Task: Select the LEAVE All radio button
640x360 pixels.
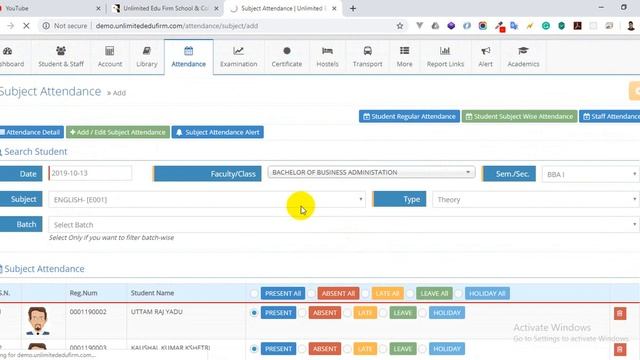Action: coord(410,293)
